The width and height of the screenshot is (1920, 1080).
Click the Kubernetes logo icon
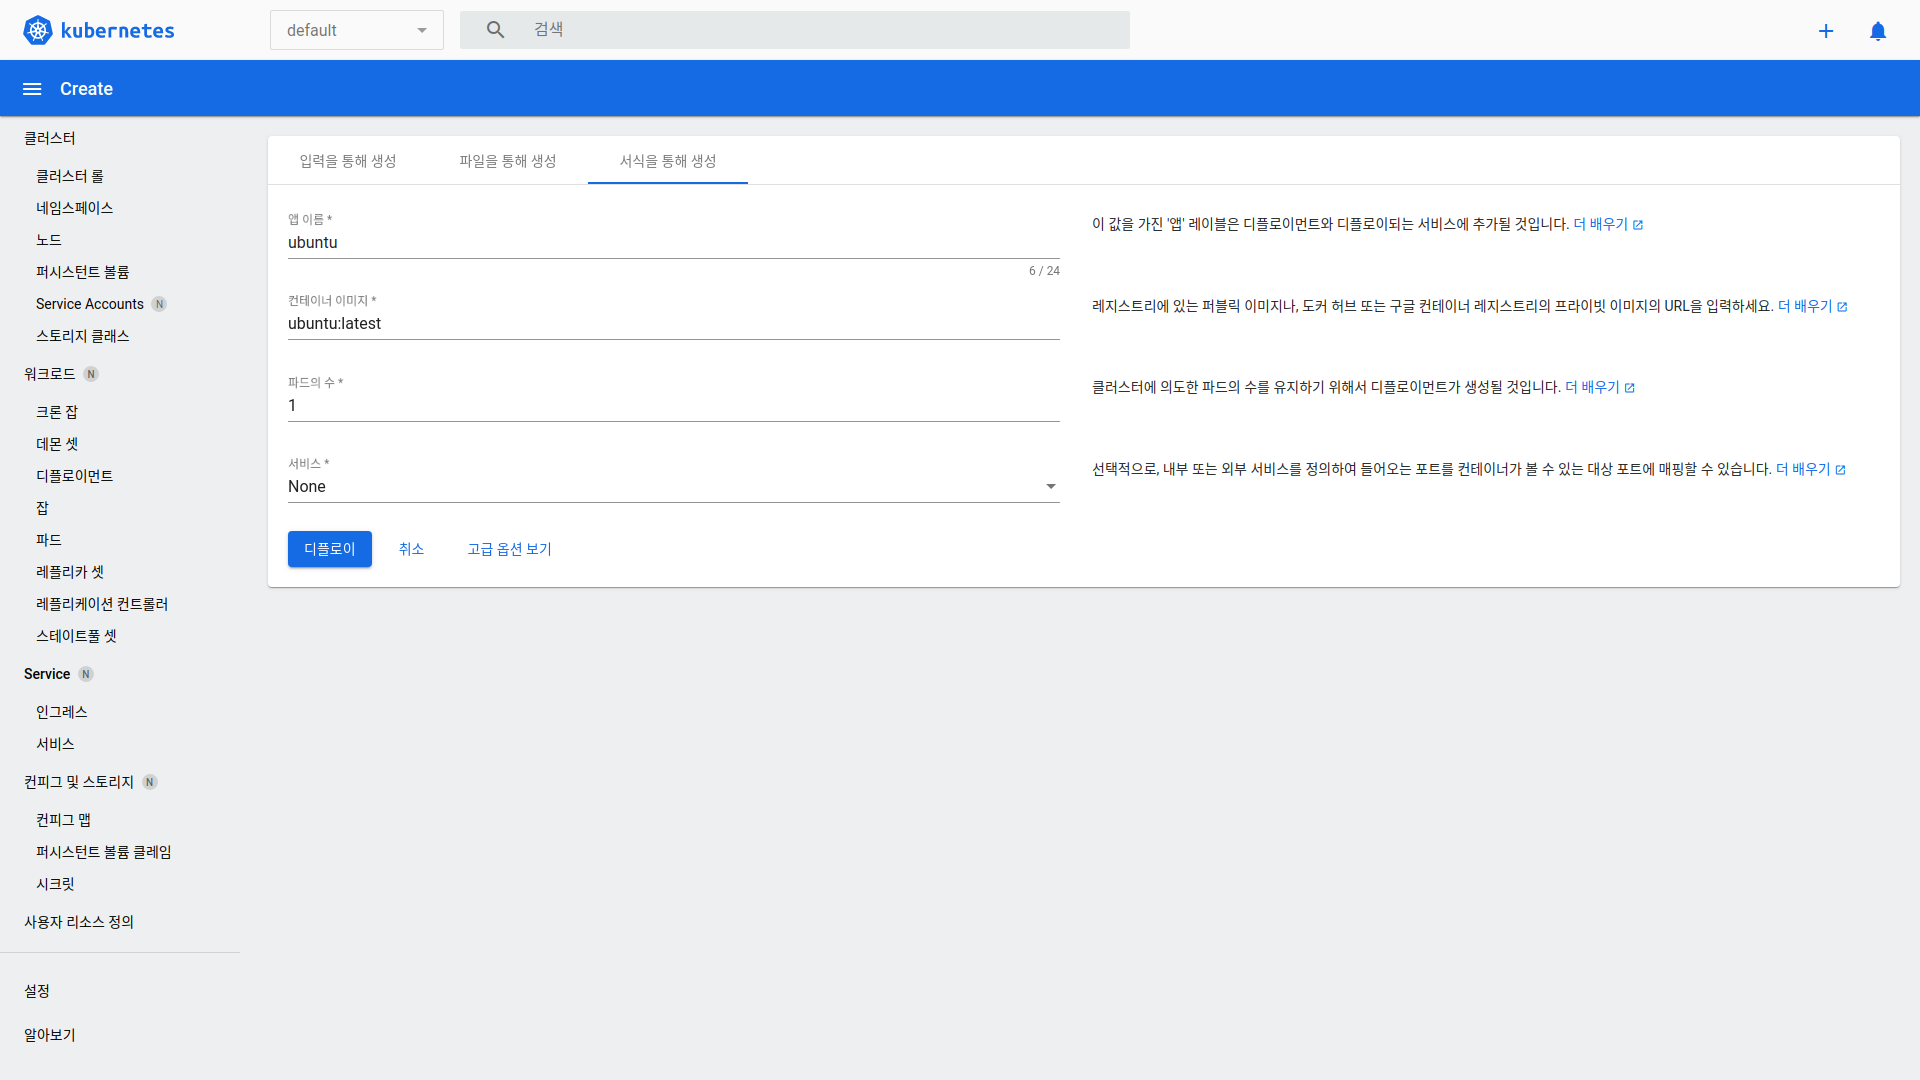[x=38, y=30]
